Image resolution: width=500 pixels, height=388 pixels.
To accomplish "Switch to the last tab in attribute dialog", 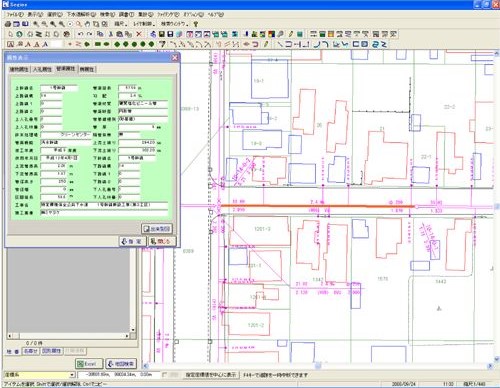I will (x=87, y=69).
